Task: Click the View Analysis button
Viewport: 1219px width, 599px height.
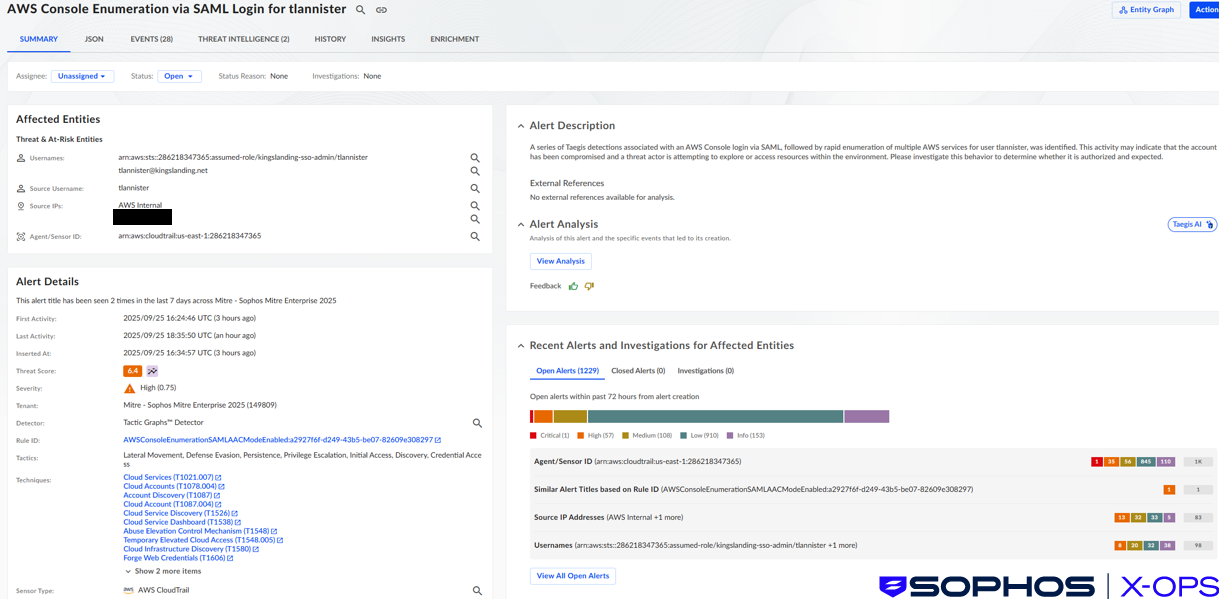Action: point(560,260)
